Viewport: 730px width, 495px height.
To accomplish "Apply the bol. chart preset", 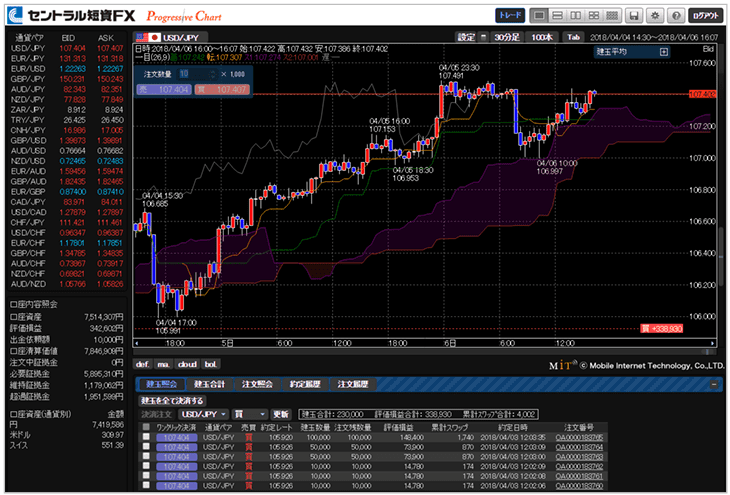I will tap(211, 364).
